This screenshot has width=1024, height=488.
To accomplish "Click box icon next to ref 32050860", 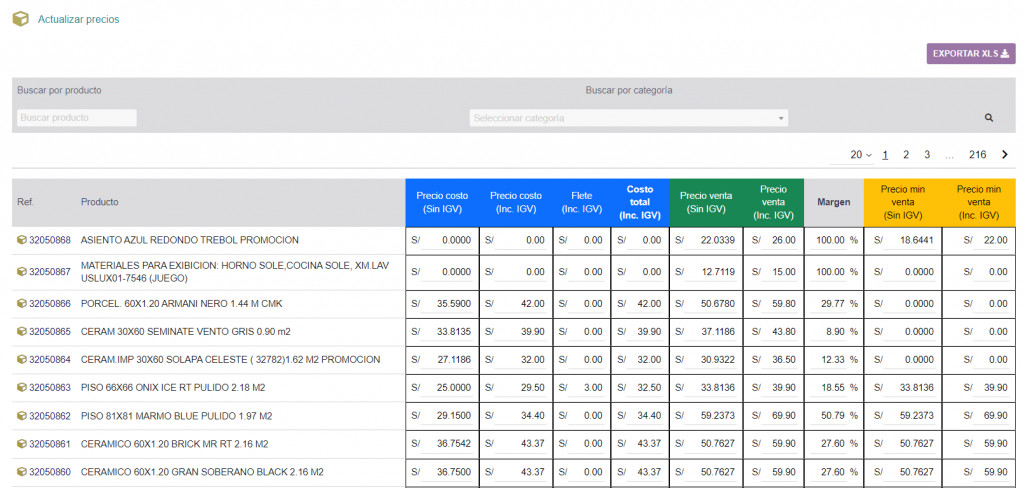I will (21, 472).
